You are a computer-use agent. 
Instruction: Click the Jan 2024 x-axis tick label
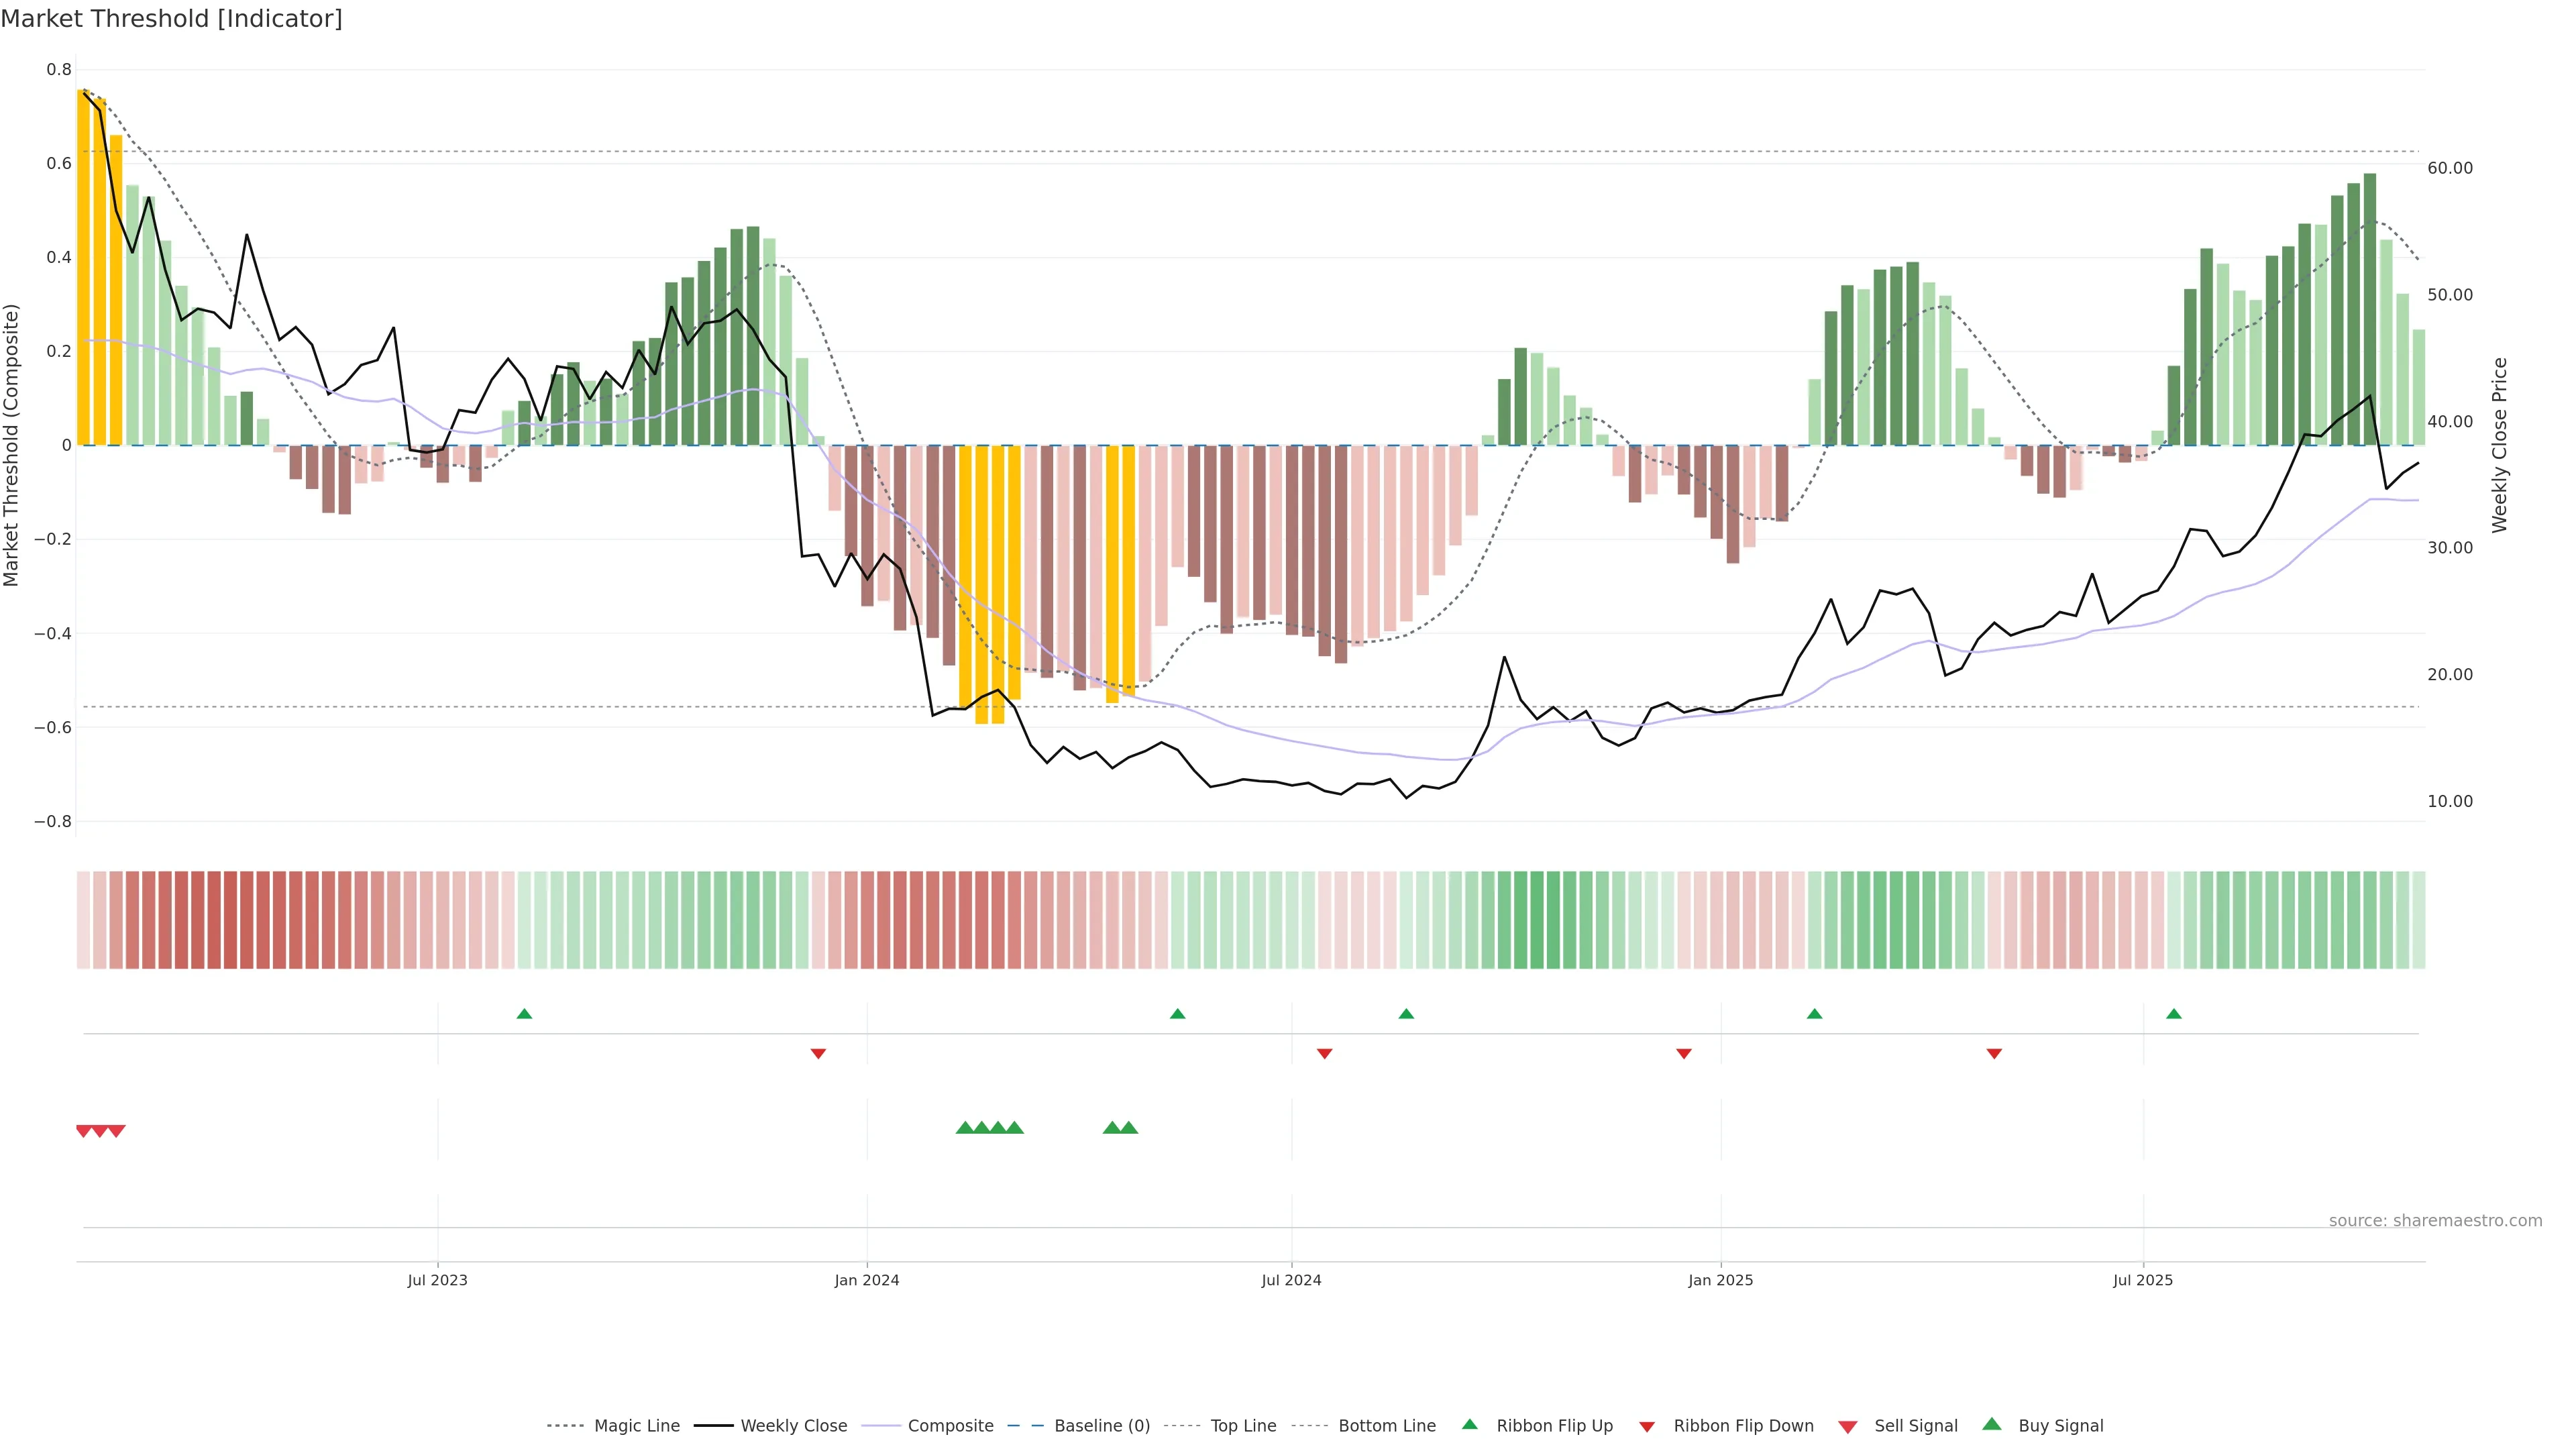click(867, 1280)
